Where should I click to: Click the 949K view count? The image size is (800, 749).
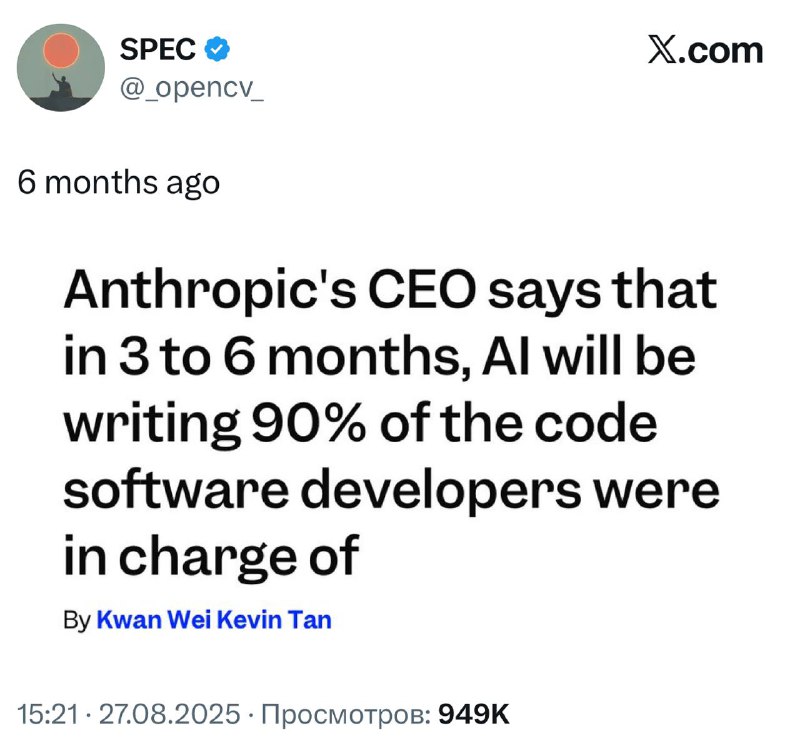[474, 714]
